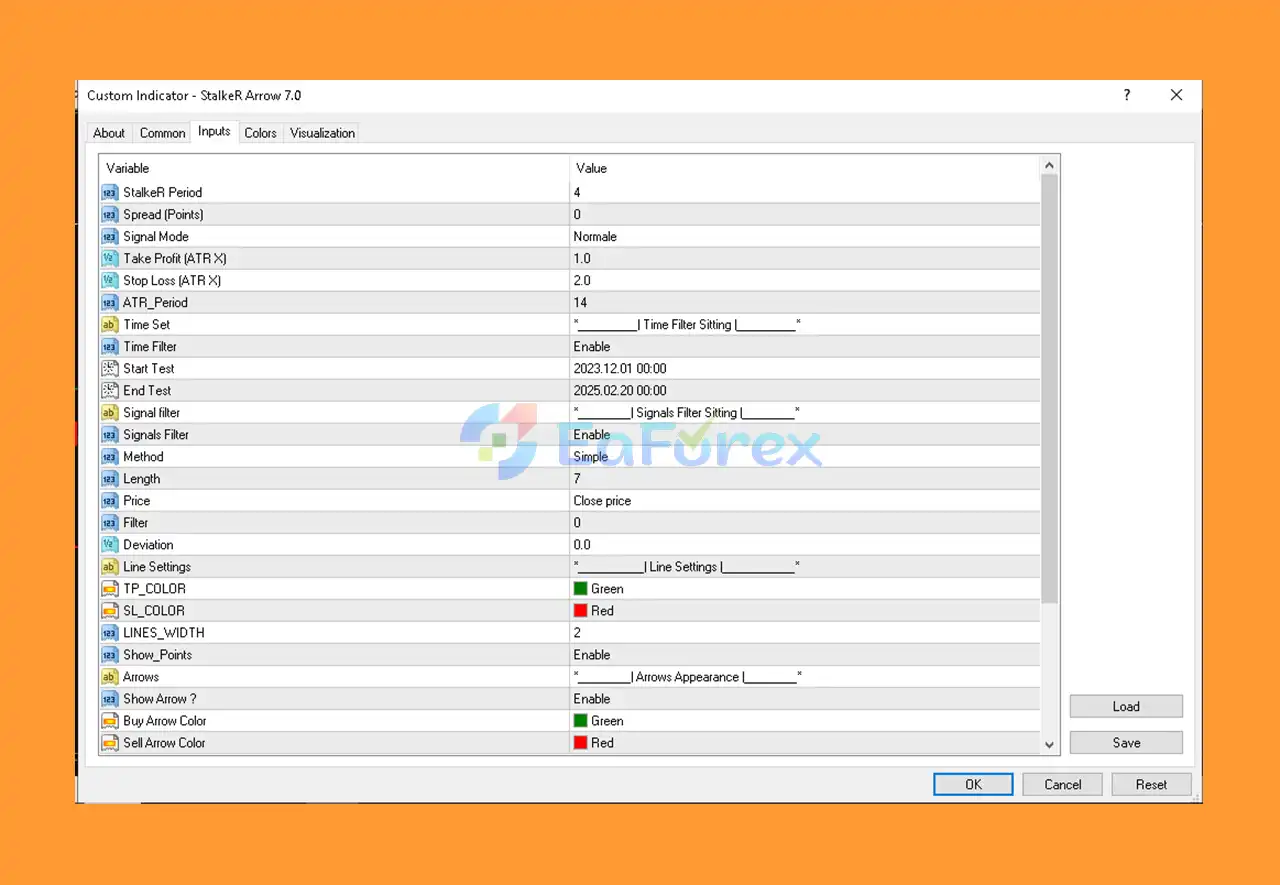The height and width of the screenshot is (885, 1280).
Task: Click the color-type icon beside TP_COLOR
Action: pyautogui.click(x=110, y=588)
